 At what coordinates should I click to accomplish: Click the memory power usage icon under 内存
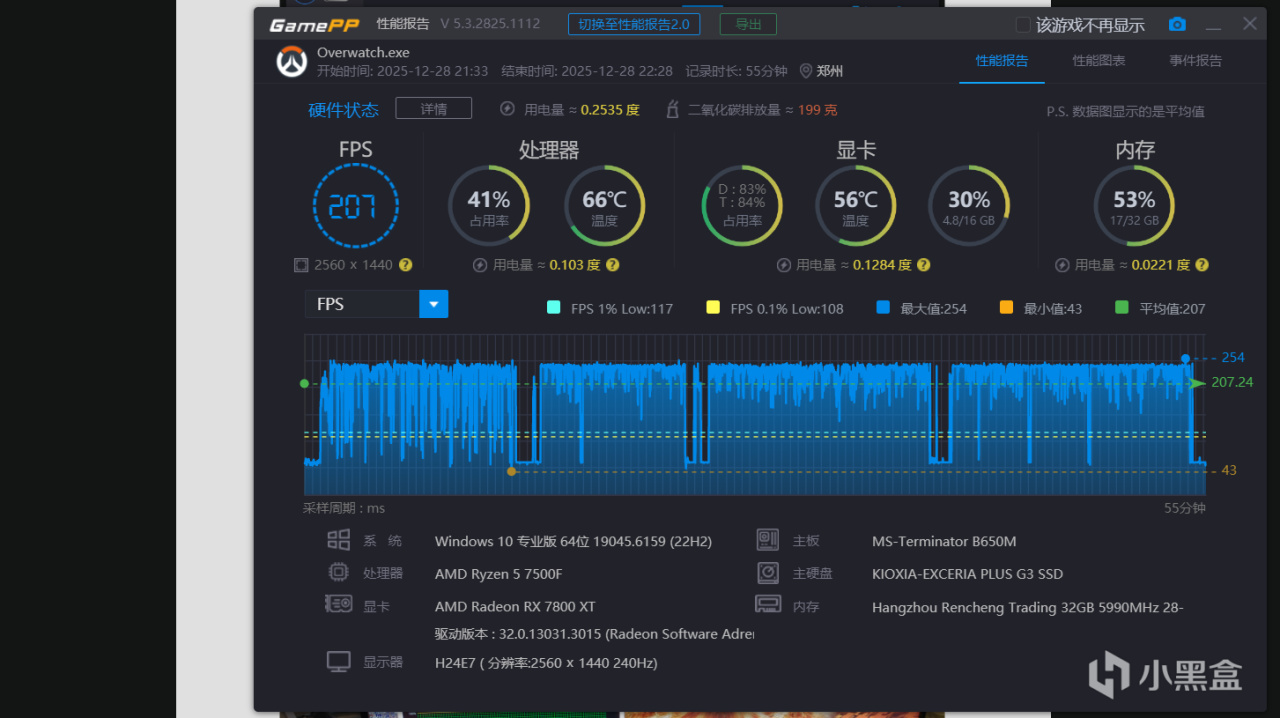tap(1063, 265)
